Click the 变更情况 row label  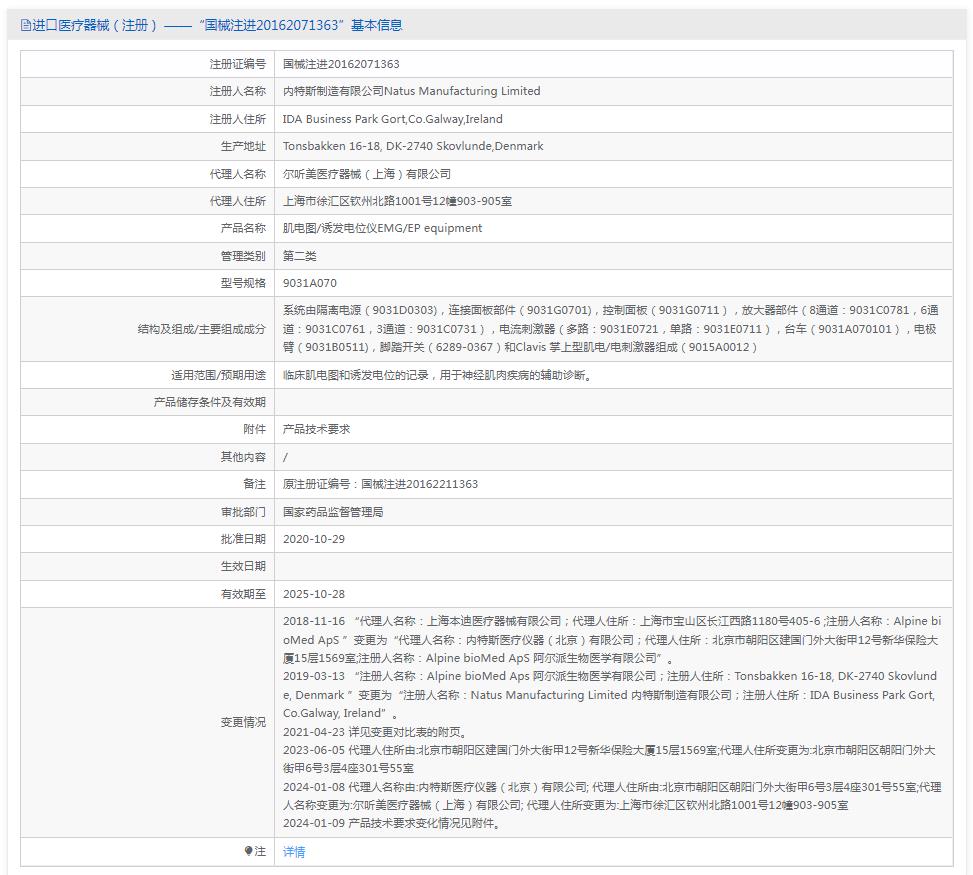tap(243, 722)
